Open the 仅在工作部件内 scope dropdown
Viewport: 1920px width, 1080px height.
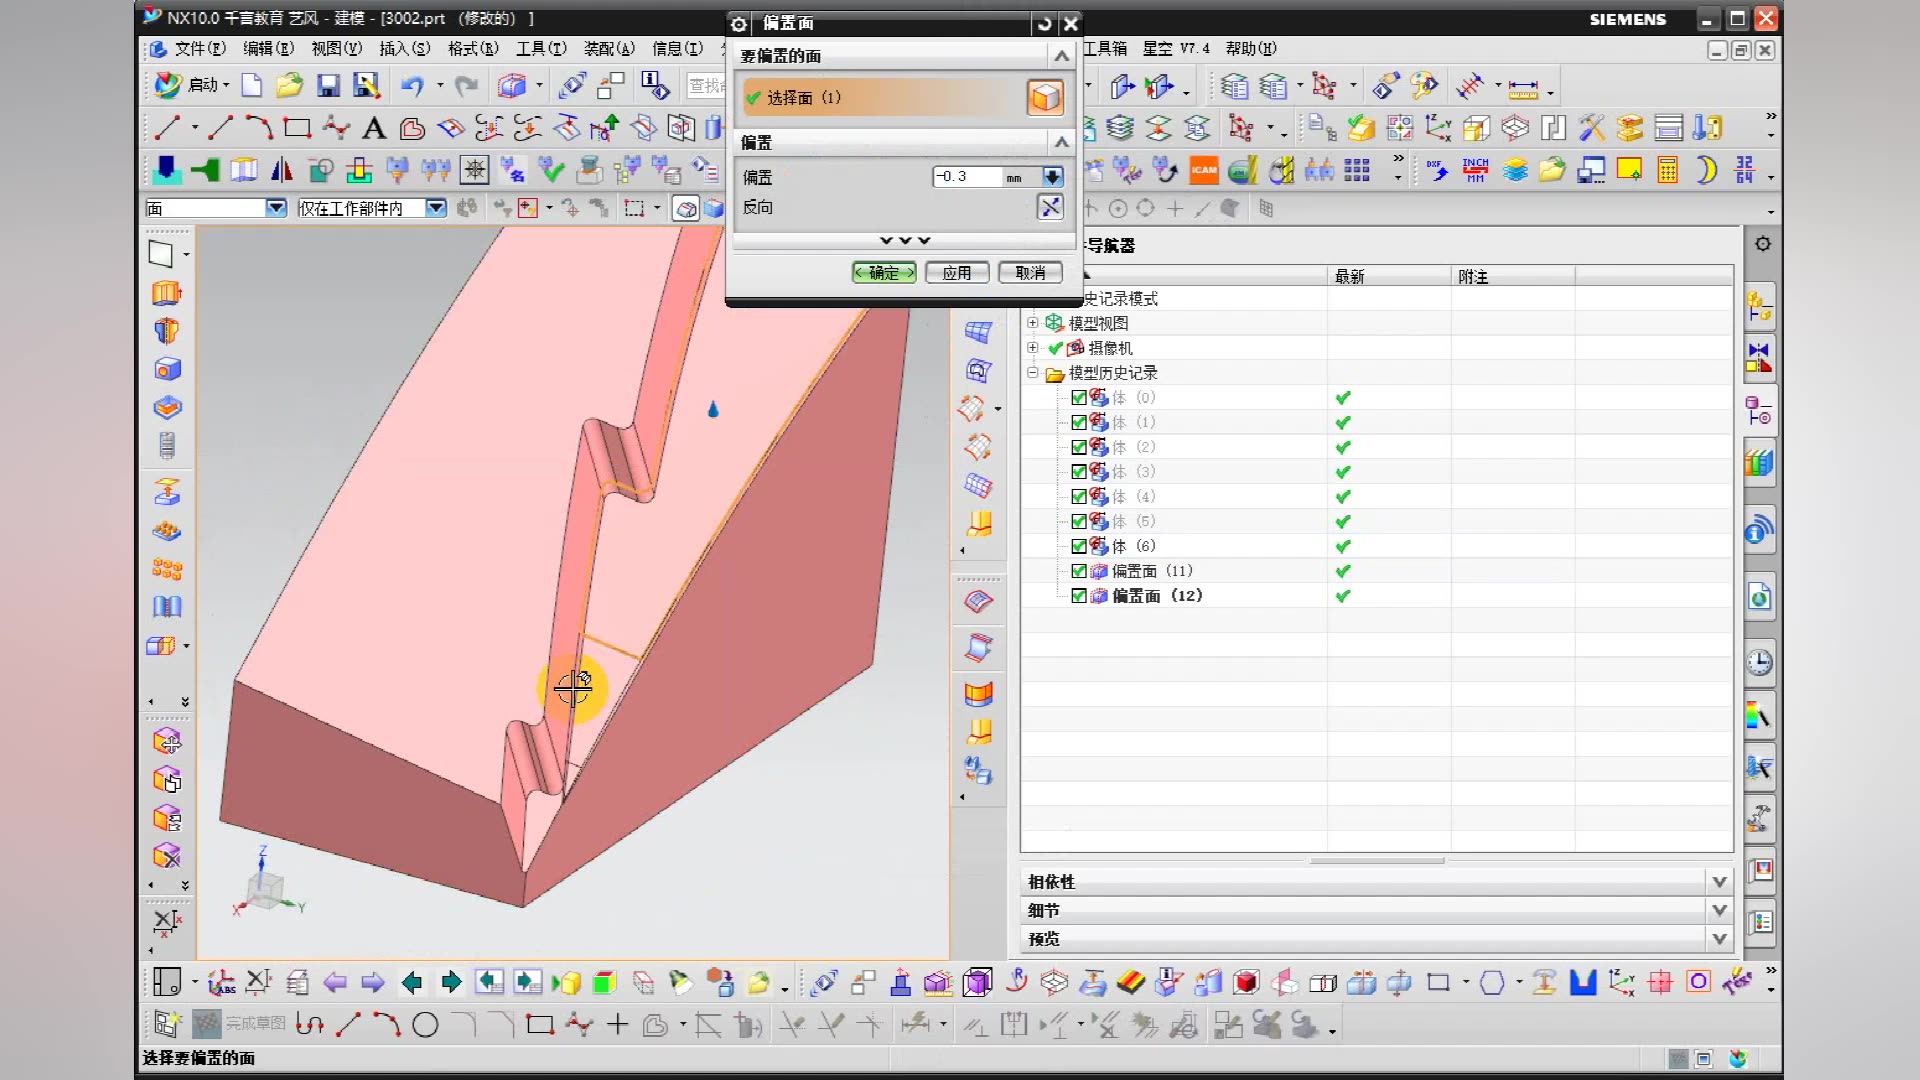[x=435, y=208]
